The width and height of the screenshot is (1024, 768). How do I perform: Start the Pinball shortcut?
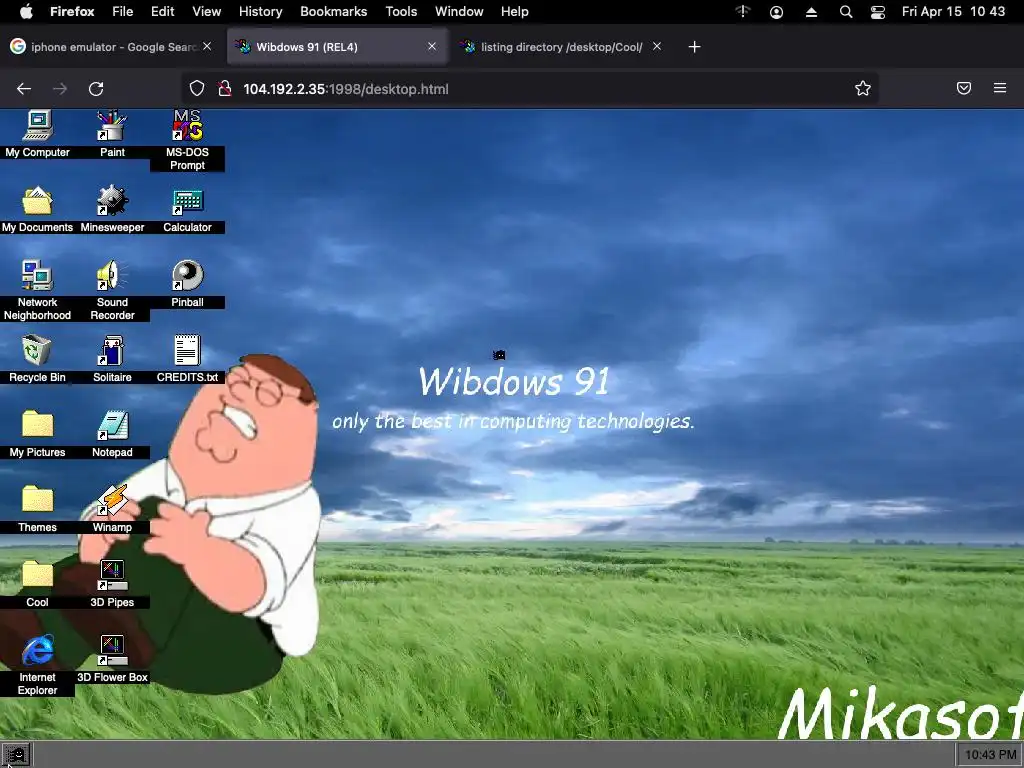187,284
